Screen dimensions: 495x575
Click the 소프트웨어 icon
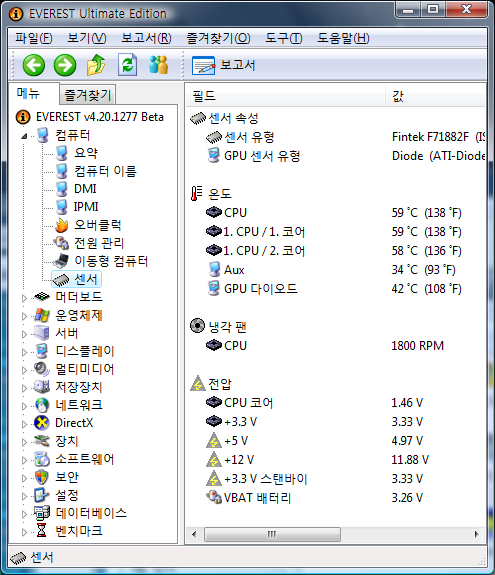(x=42, y=459)
